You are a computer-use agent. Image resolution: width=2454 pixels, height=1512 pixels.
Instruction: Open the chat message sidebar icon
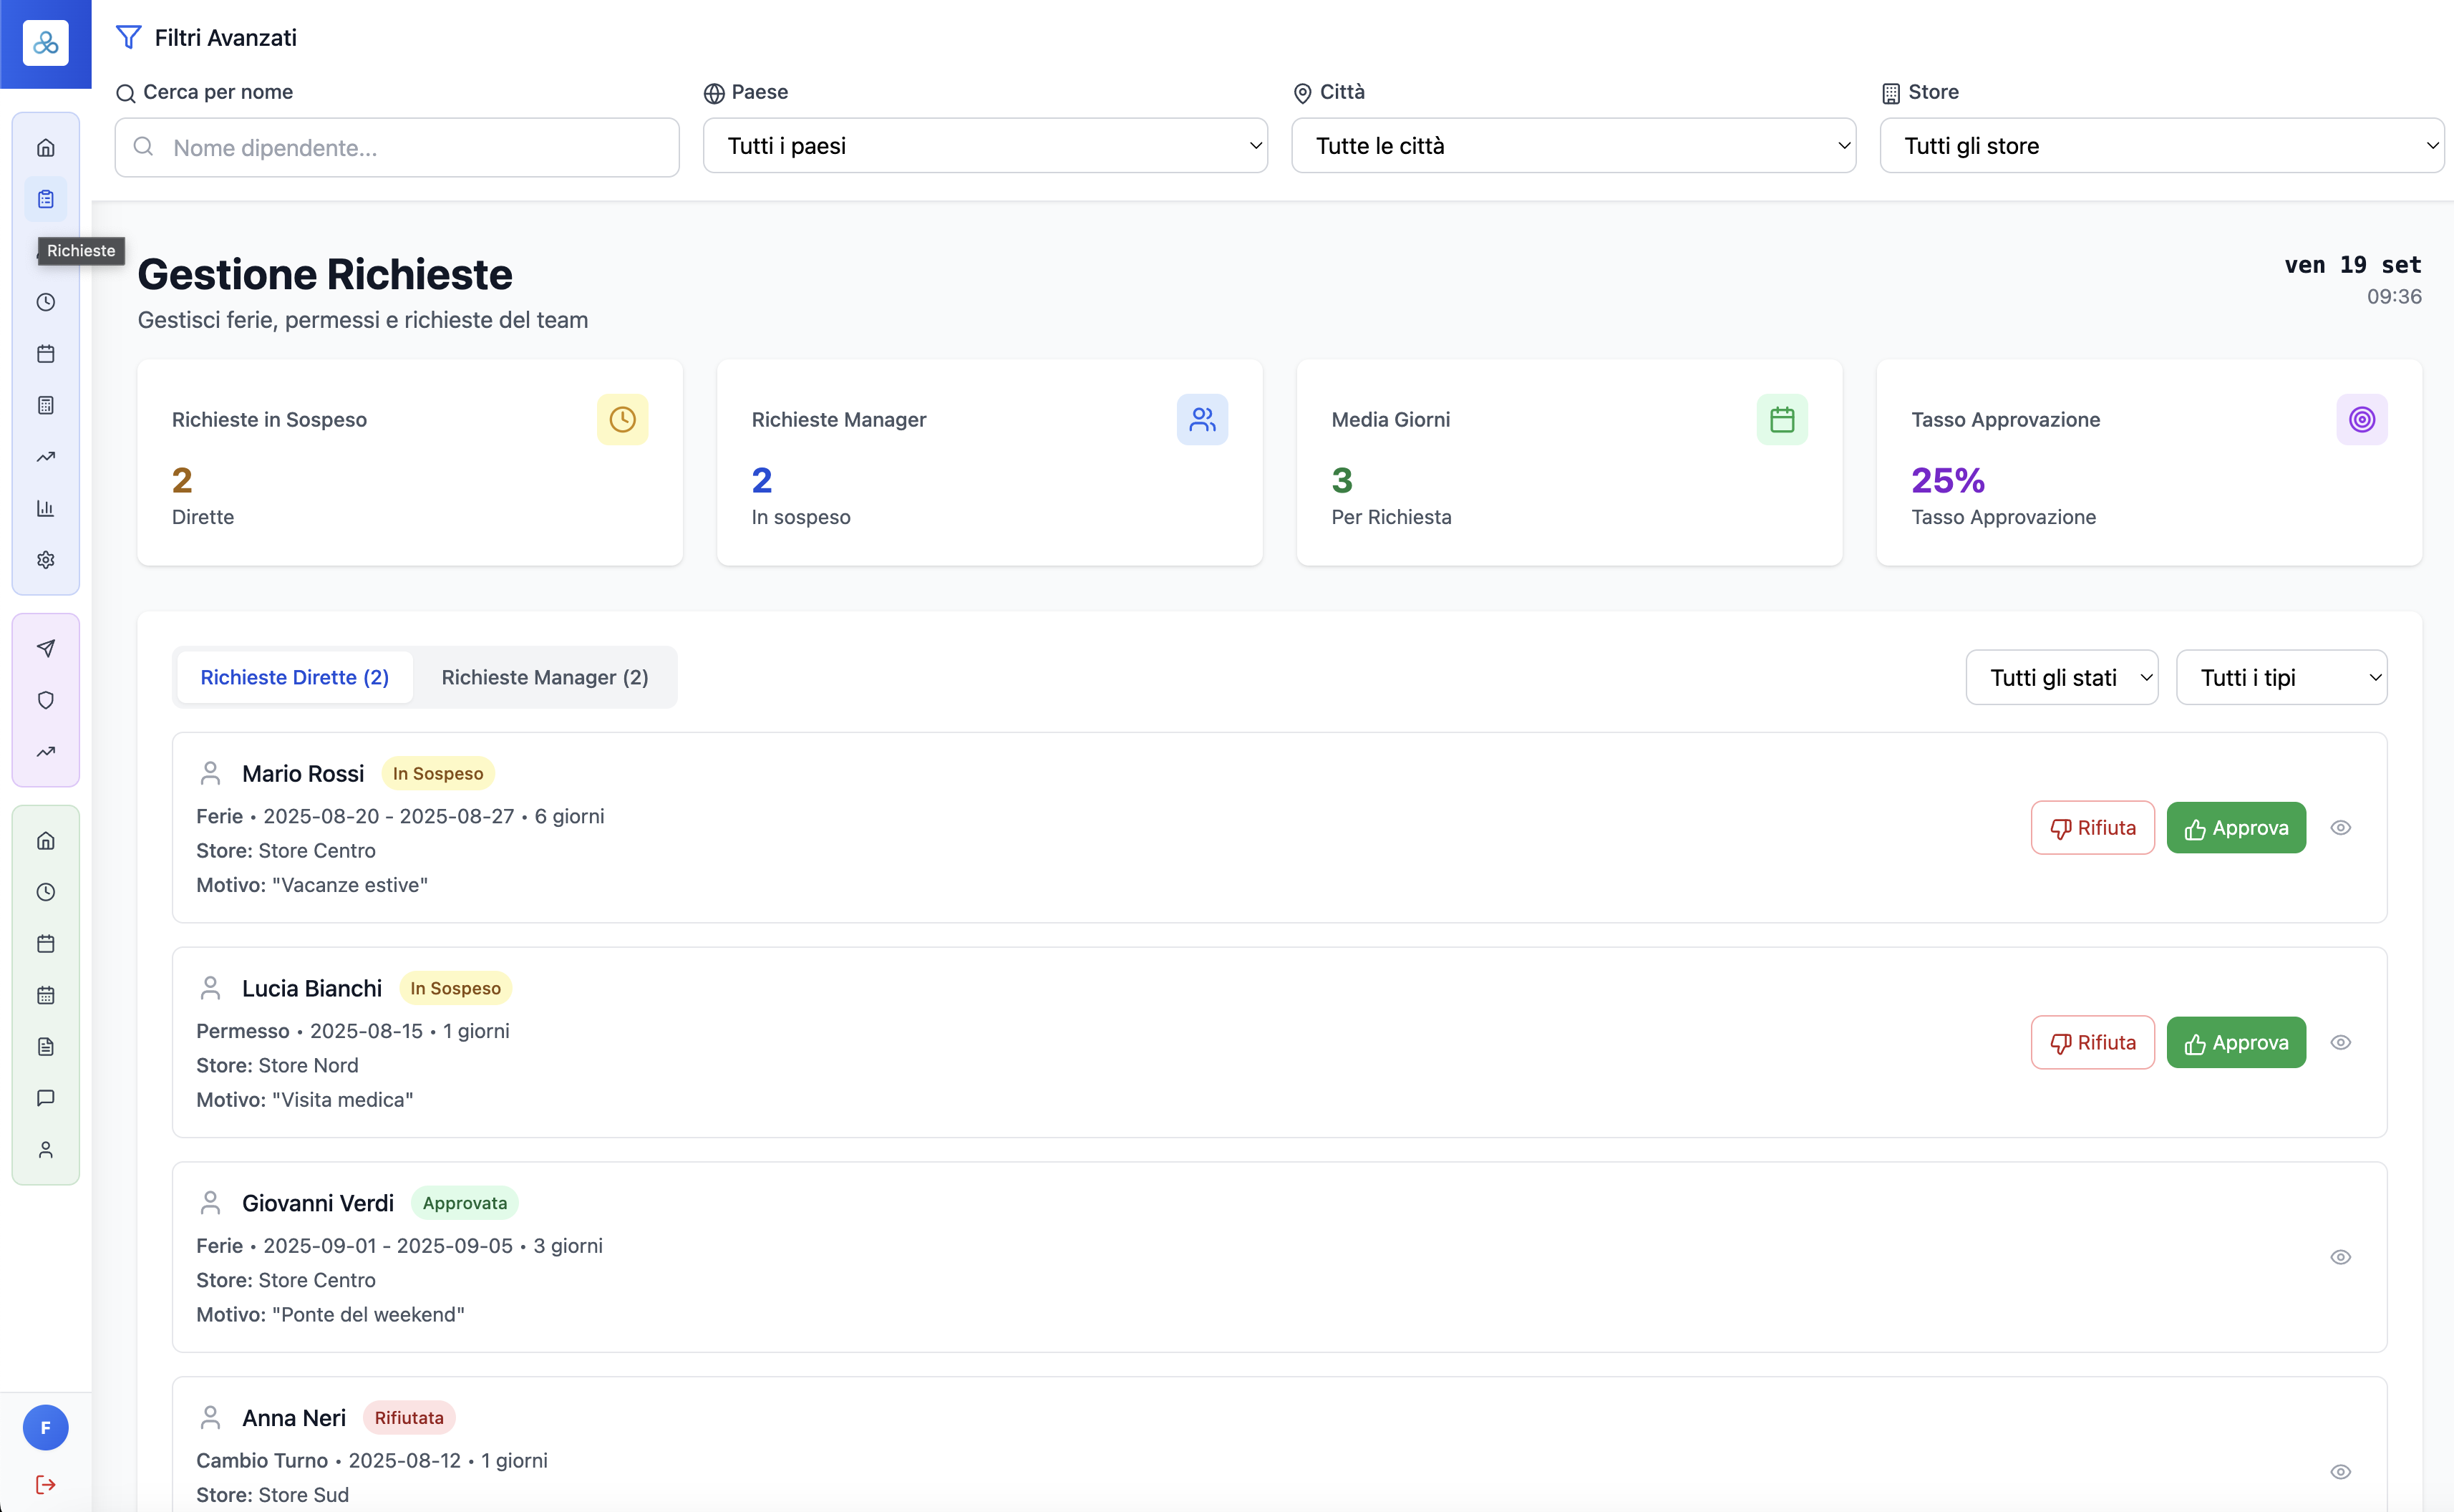[46, 1098]
